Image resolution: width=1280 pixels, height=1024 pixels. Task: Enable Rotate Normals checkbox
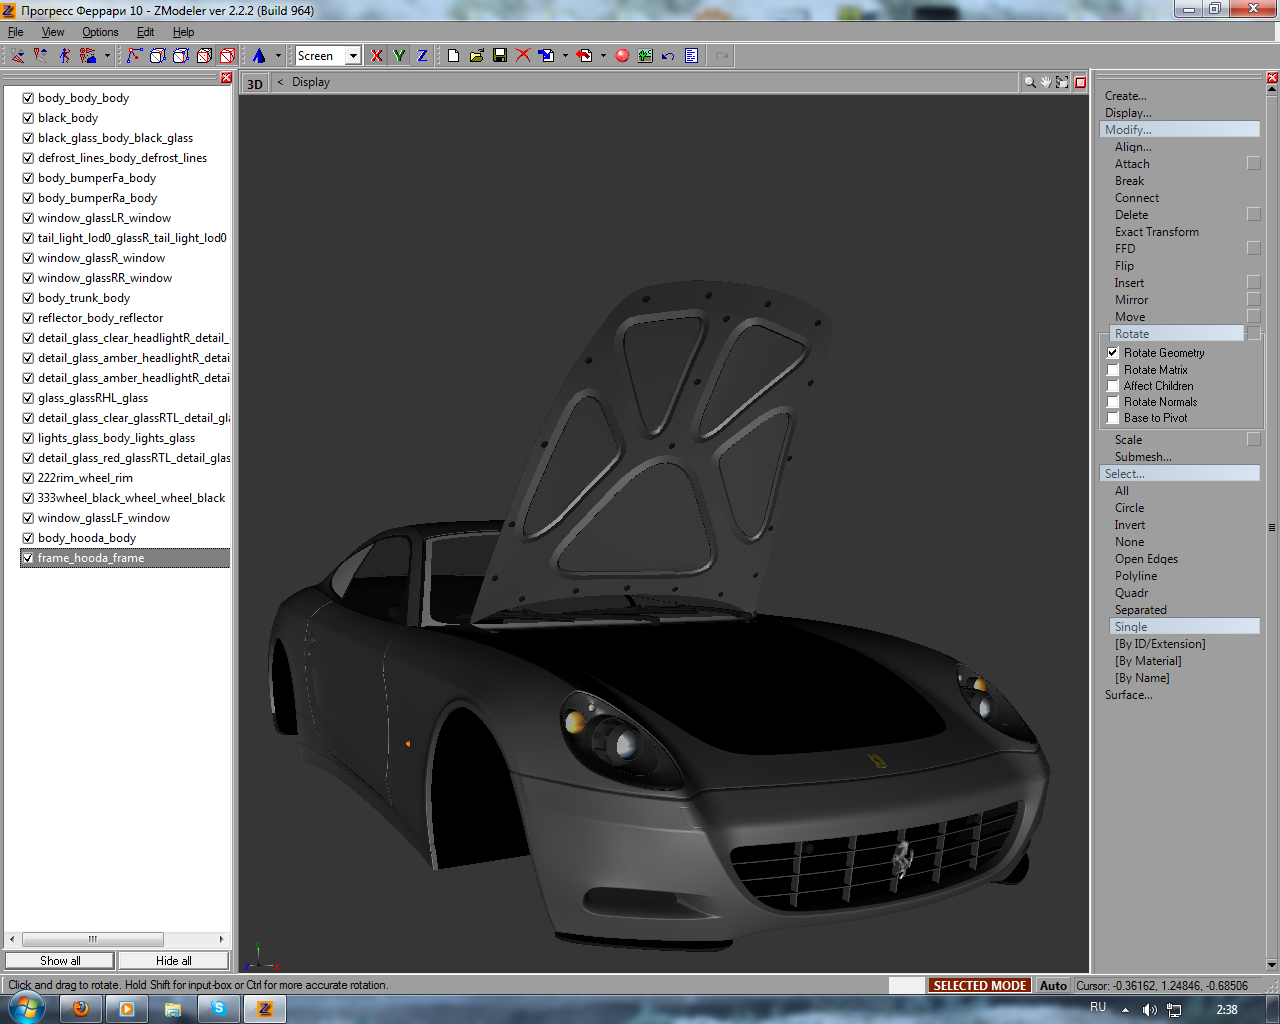click(1113, 402)
